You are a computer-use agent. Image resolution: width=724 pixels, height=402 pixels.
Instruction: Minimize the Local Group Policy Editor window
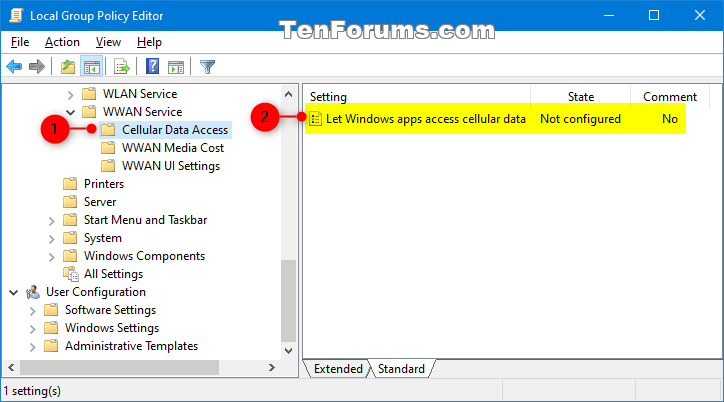609,15
